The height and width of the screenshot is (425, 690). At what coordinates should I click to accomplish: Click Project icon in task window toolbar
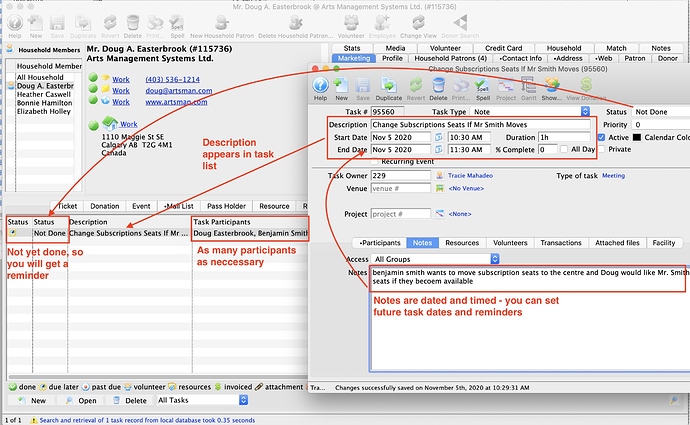[506, 85]
